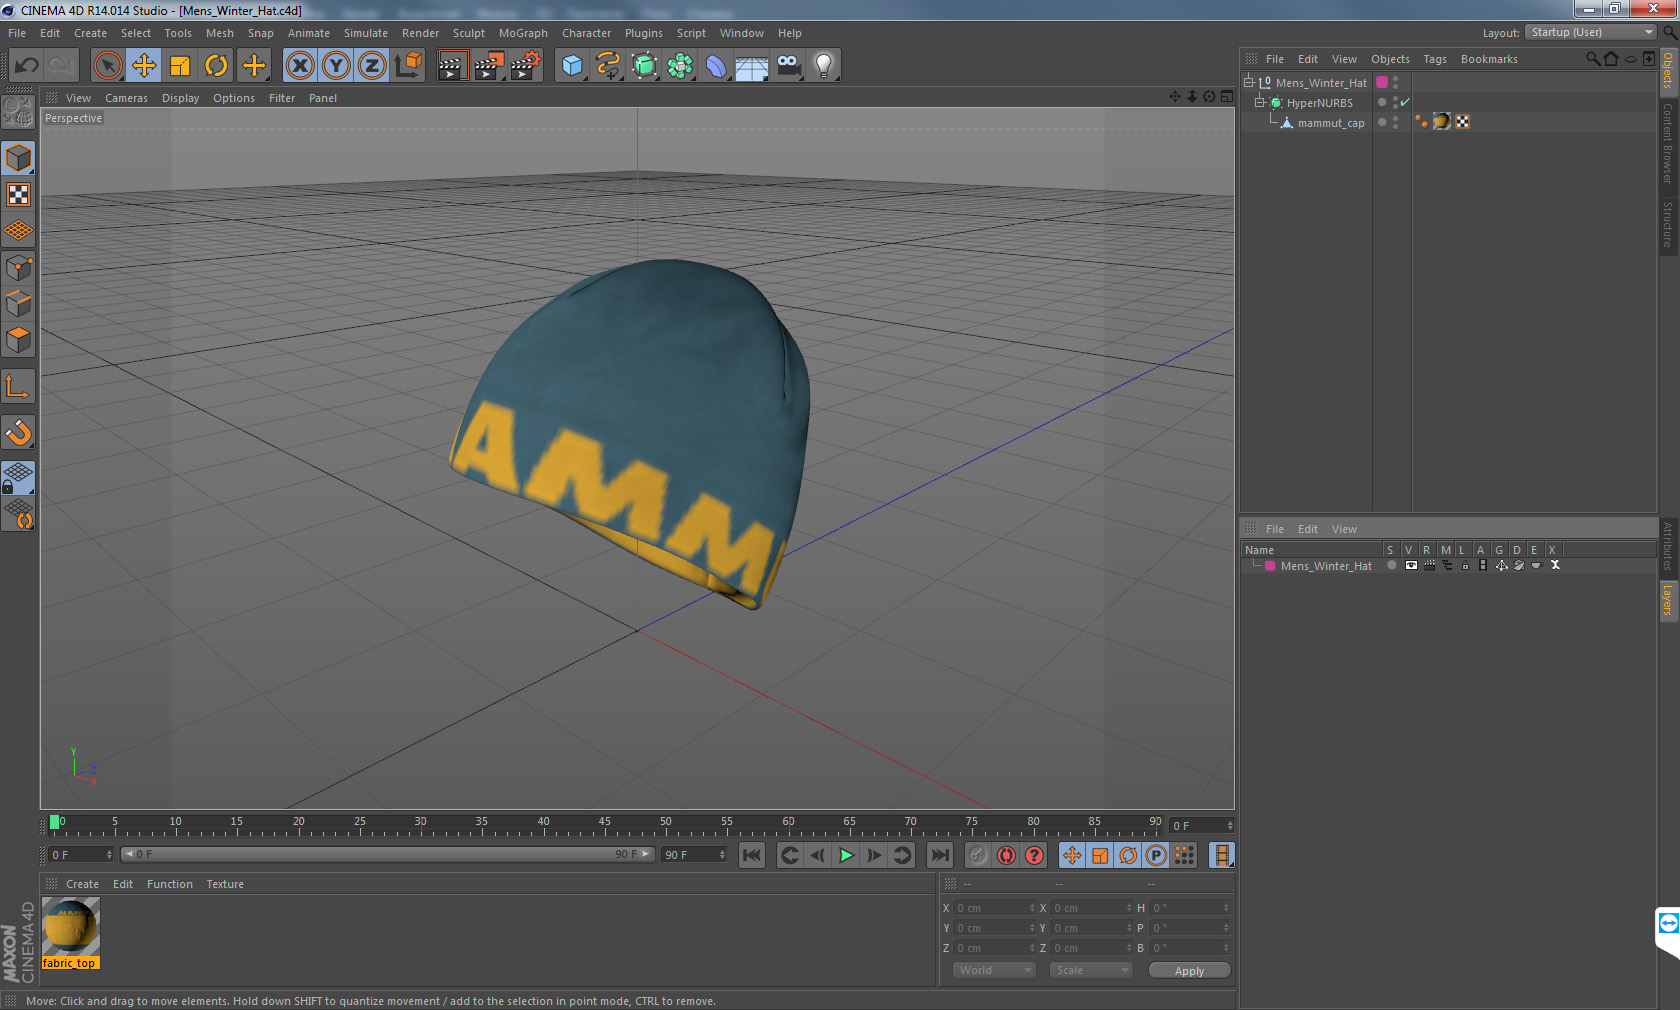1680x1010 pixels.
Task: Click the Undo arrow icon
Action: coord(27,66)
